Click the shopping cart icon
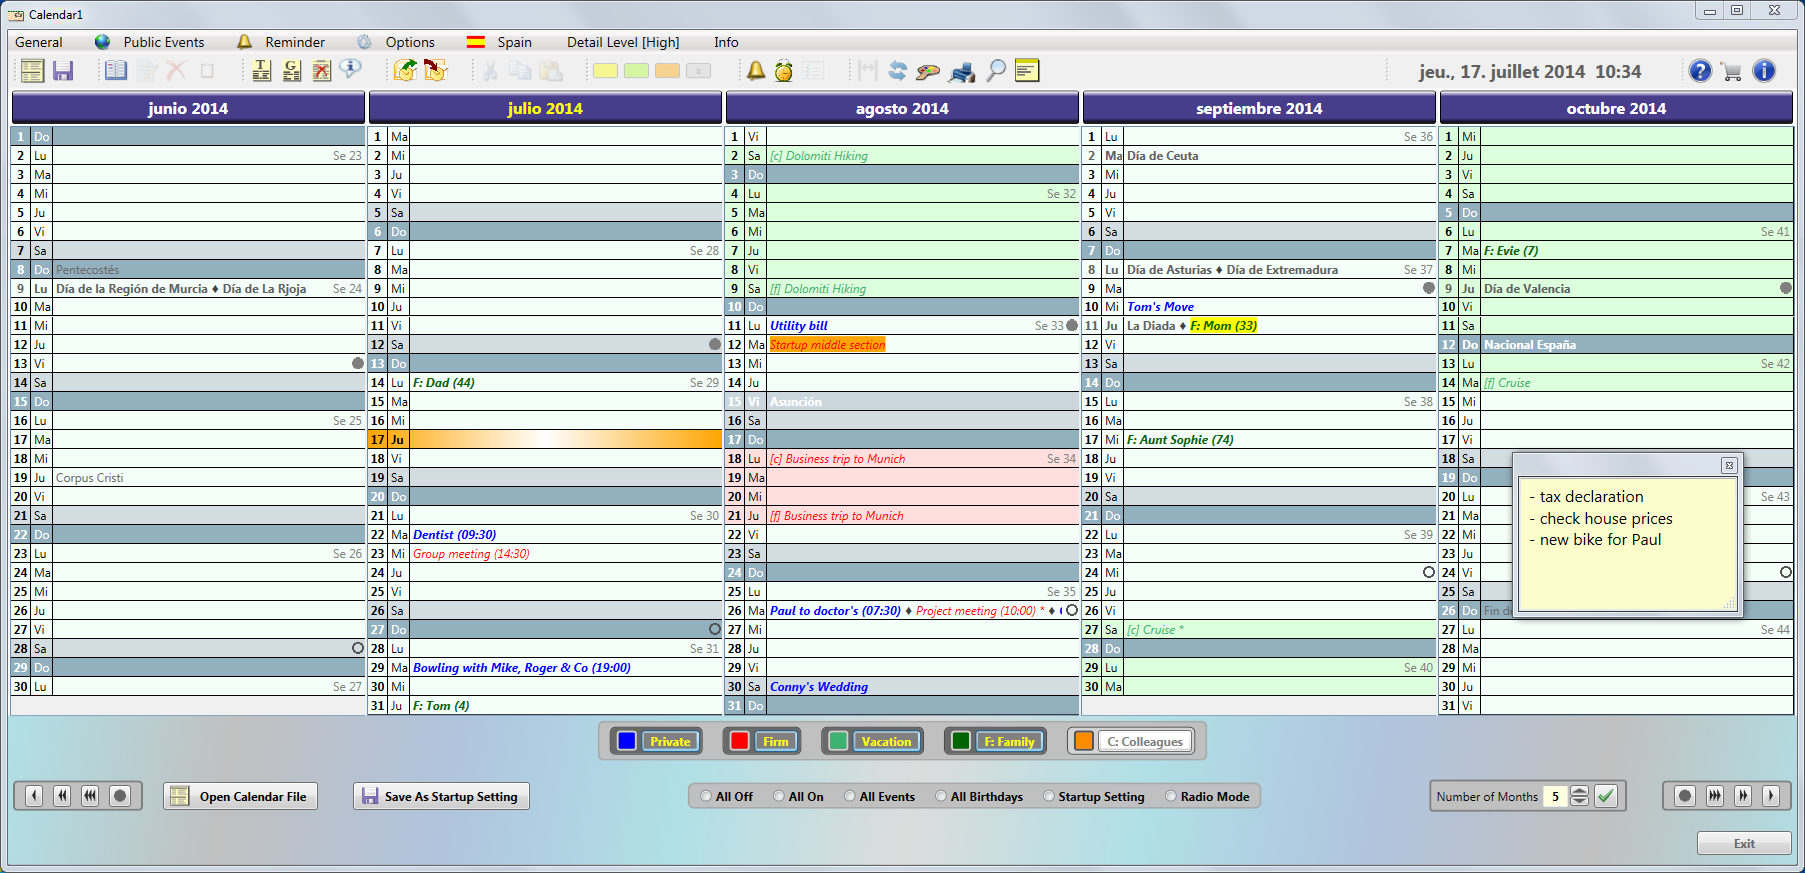The width and height of the screenshot is (1805, 873). [1732, 71]
